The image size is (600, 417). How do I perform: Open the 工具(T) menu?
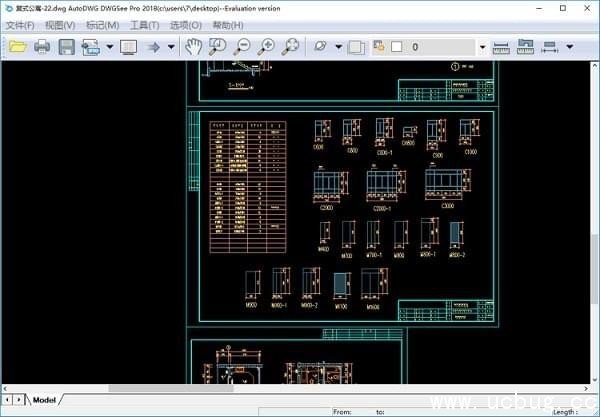(x=145, y=25)
